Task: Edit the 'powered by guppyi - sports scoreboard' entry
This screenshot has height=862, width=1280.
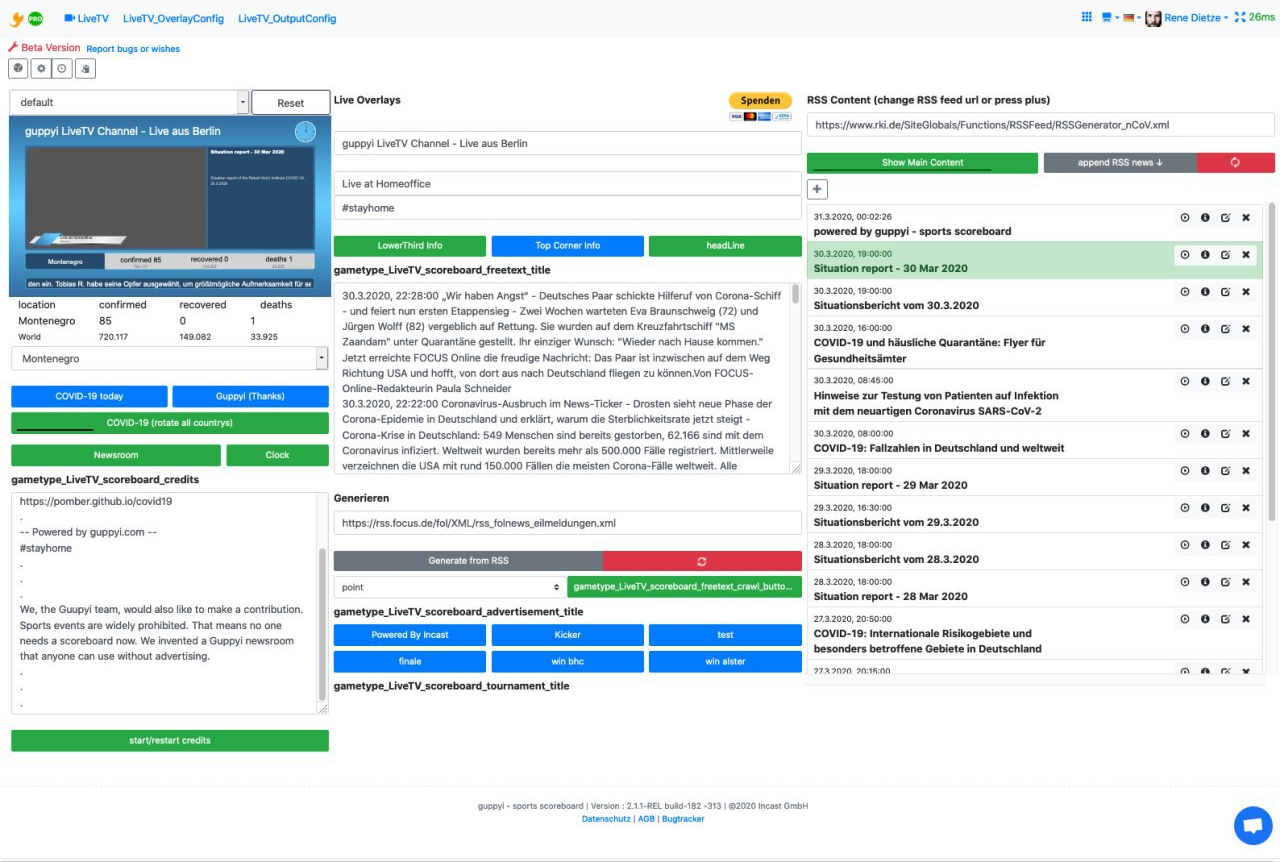Action: click(x=1225, y=217)
